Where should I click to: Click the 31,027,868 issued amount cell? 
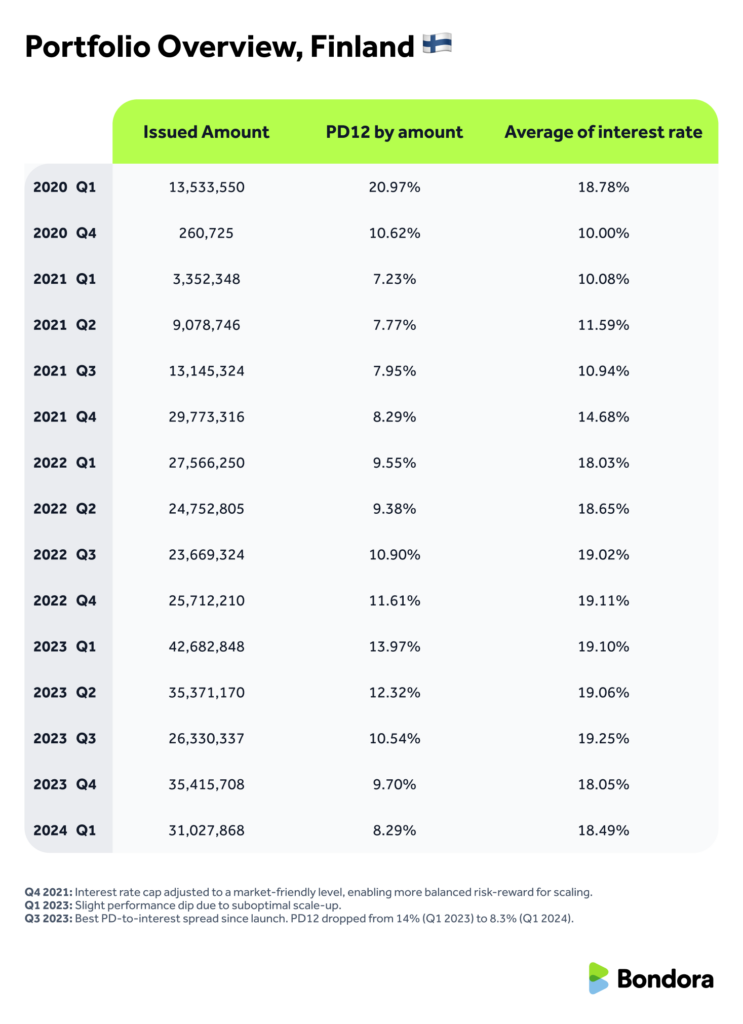[x=206, y=831]
